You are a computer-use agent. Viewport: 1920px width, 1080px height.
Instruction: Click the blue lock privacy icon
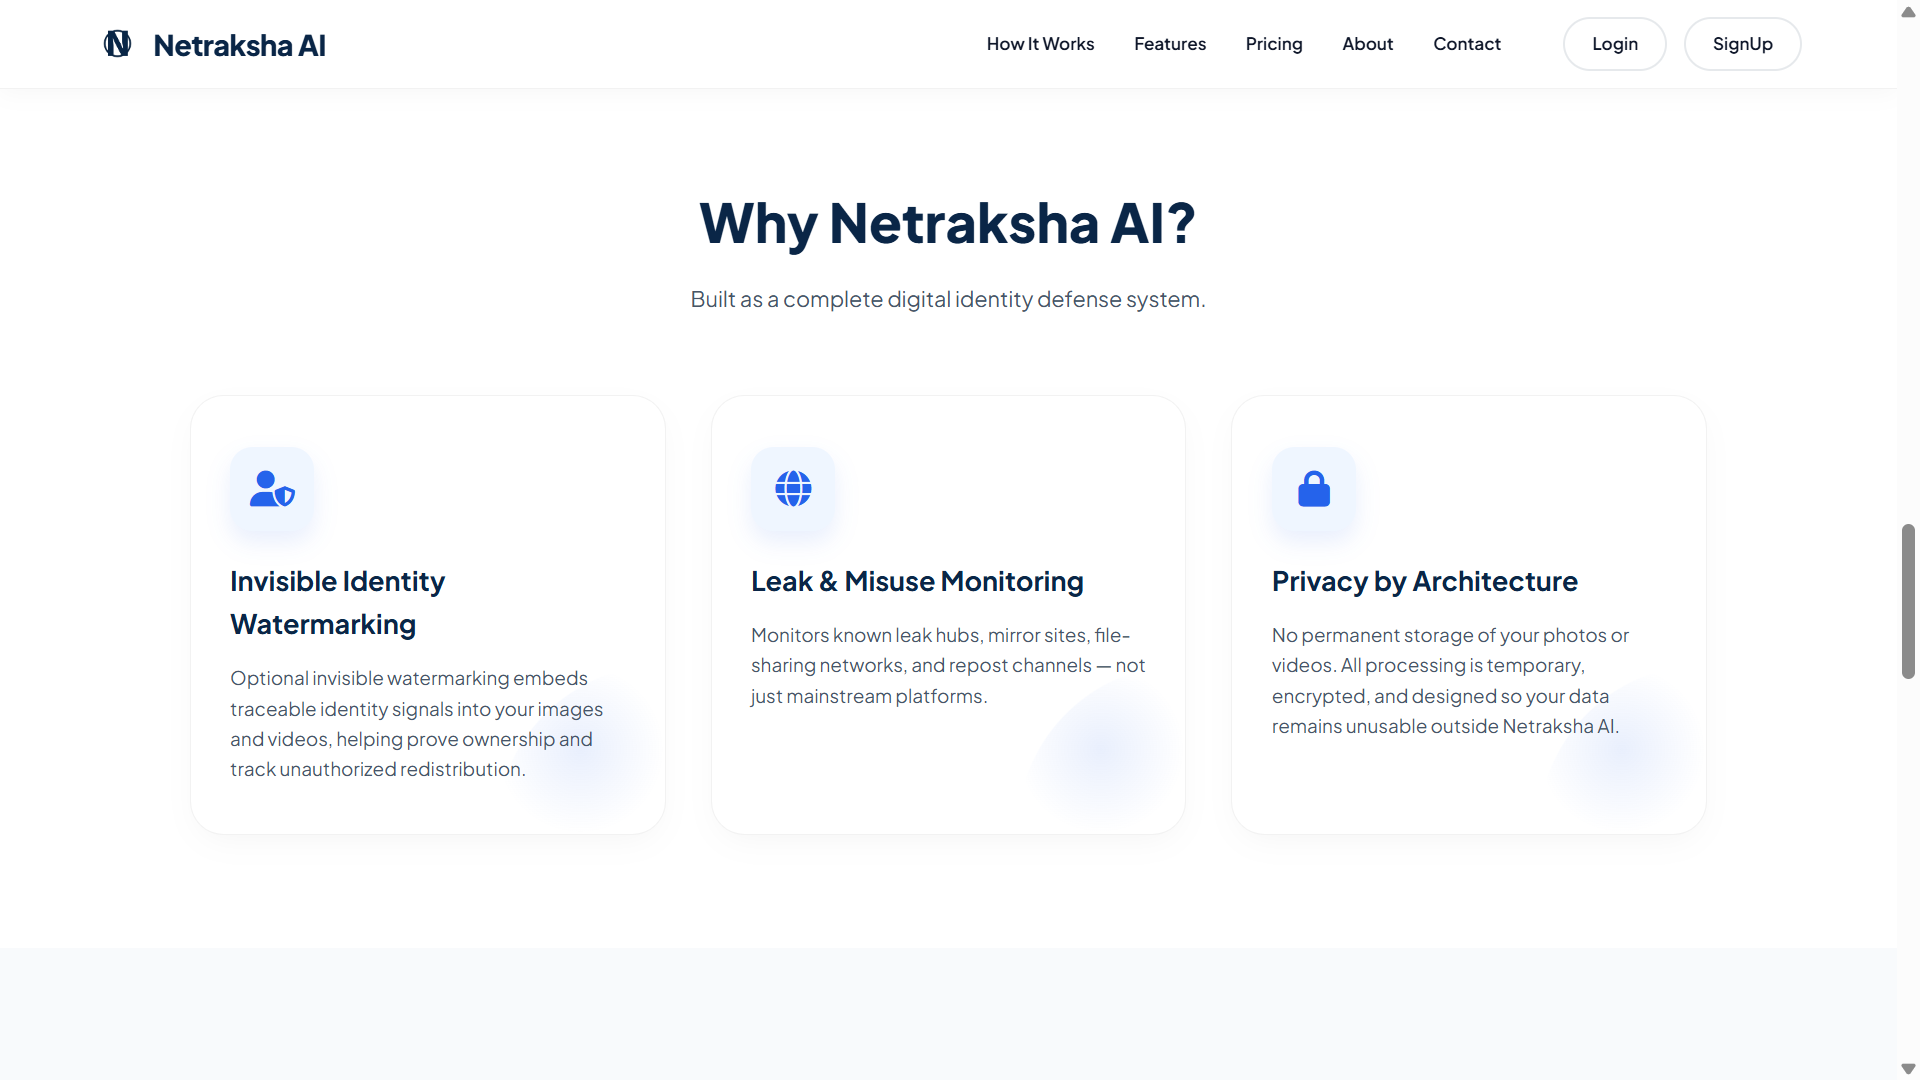point(1314,489)
